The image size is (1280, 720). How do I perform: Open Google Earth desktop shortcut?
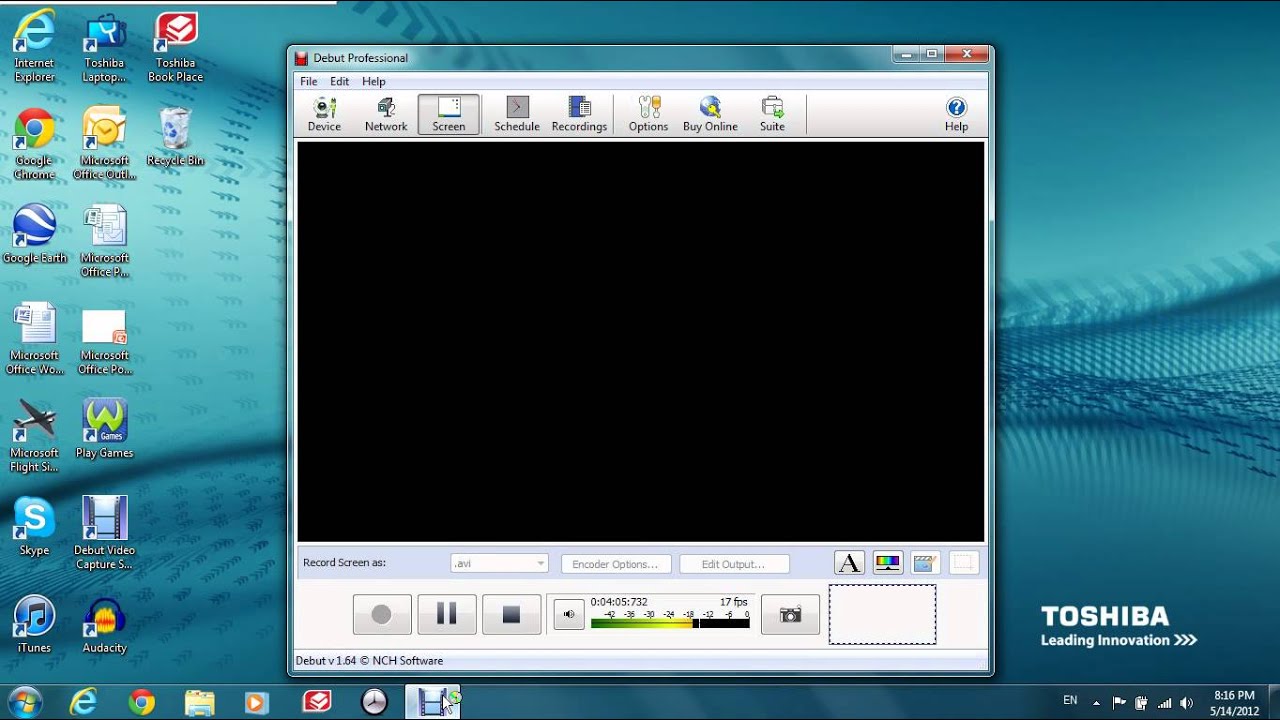34,235
